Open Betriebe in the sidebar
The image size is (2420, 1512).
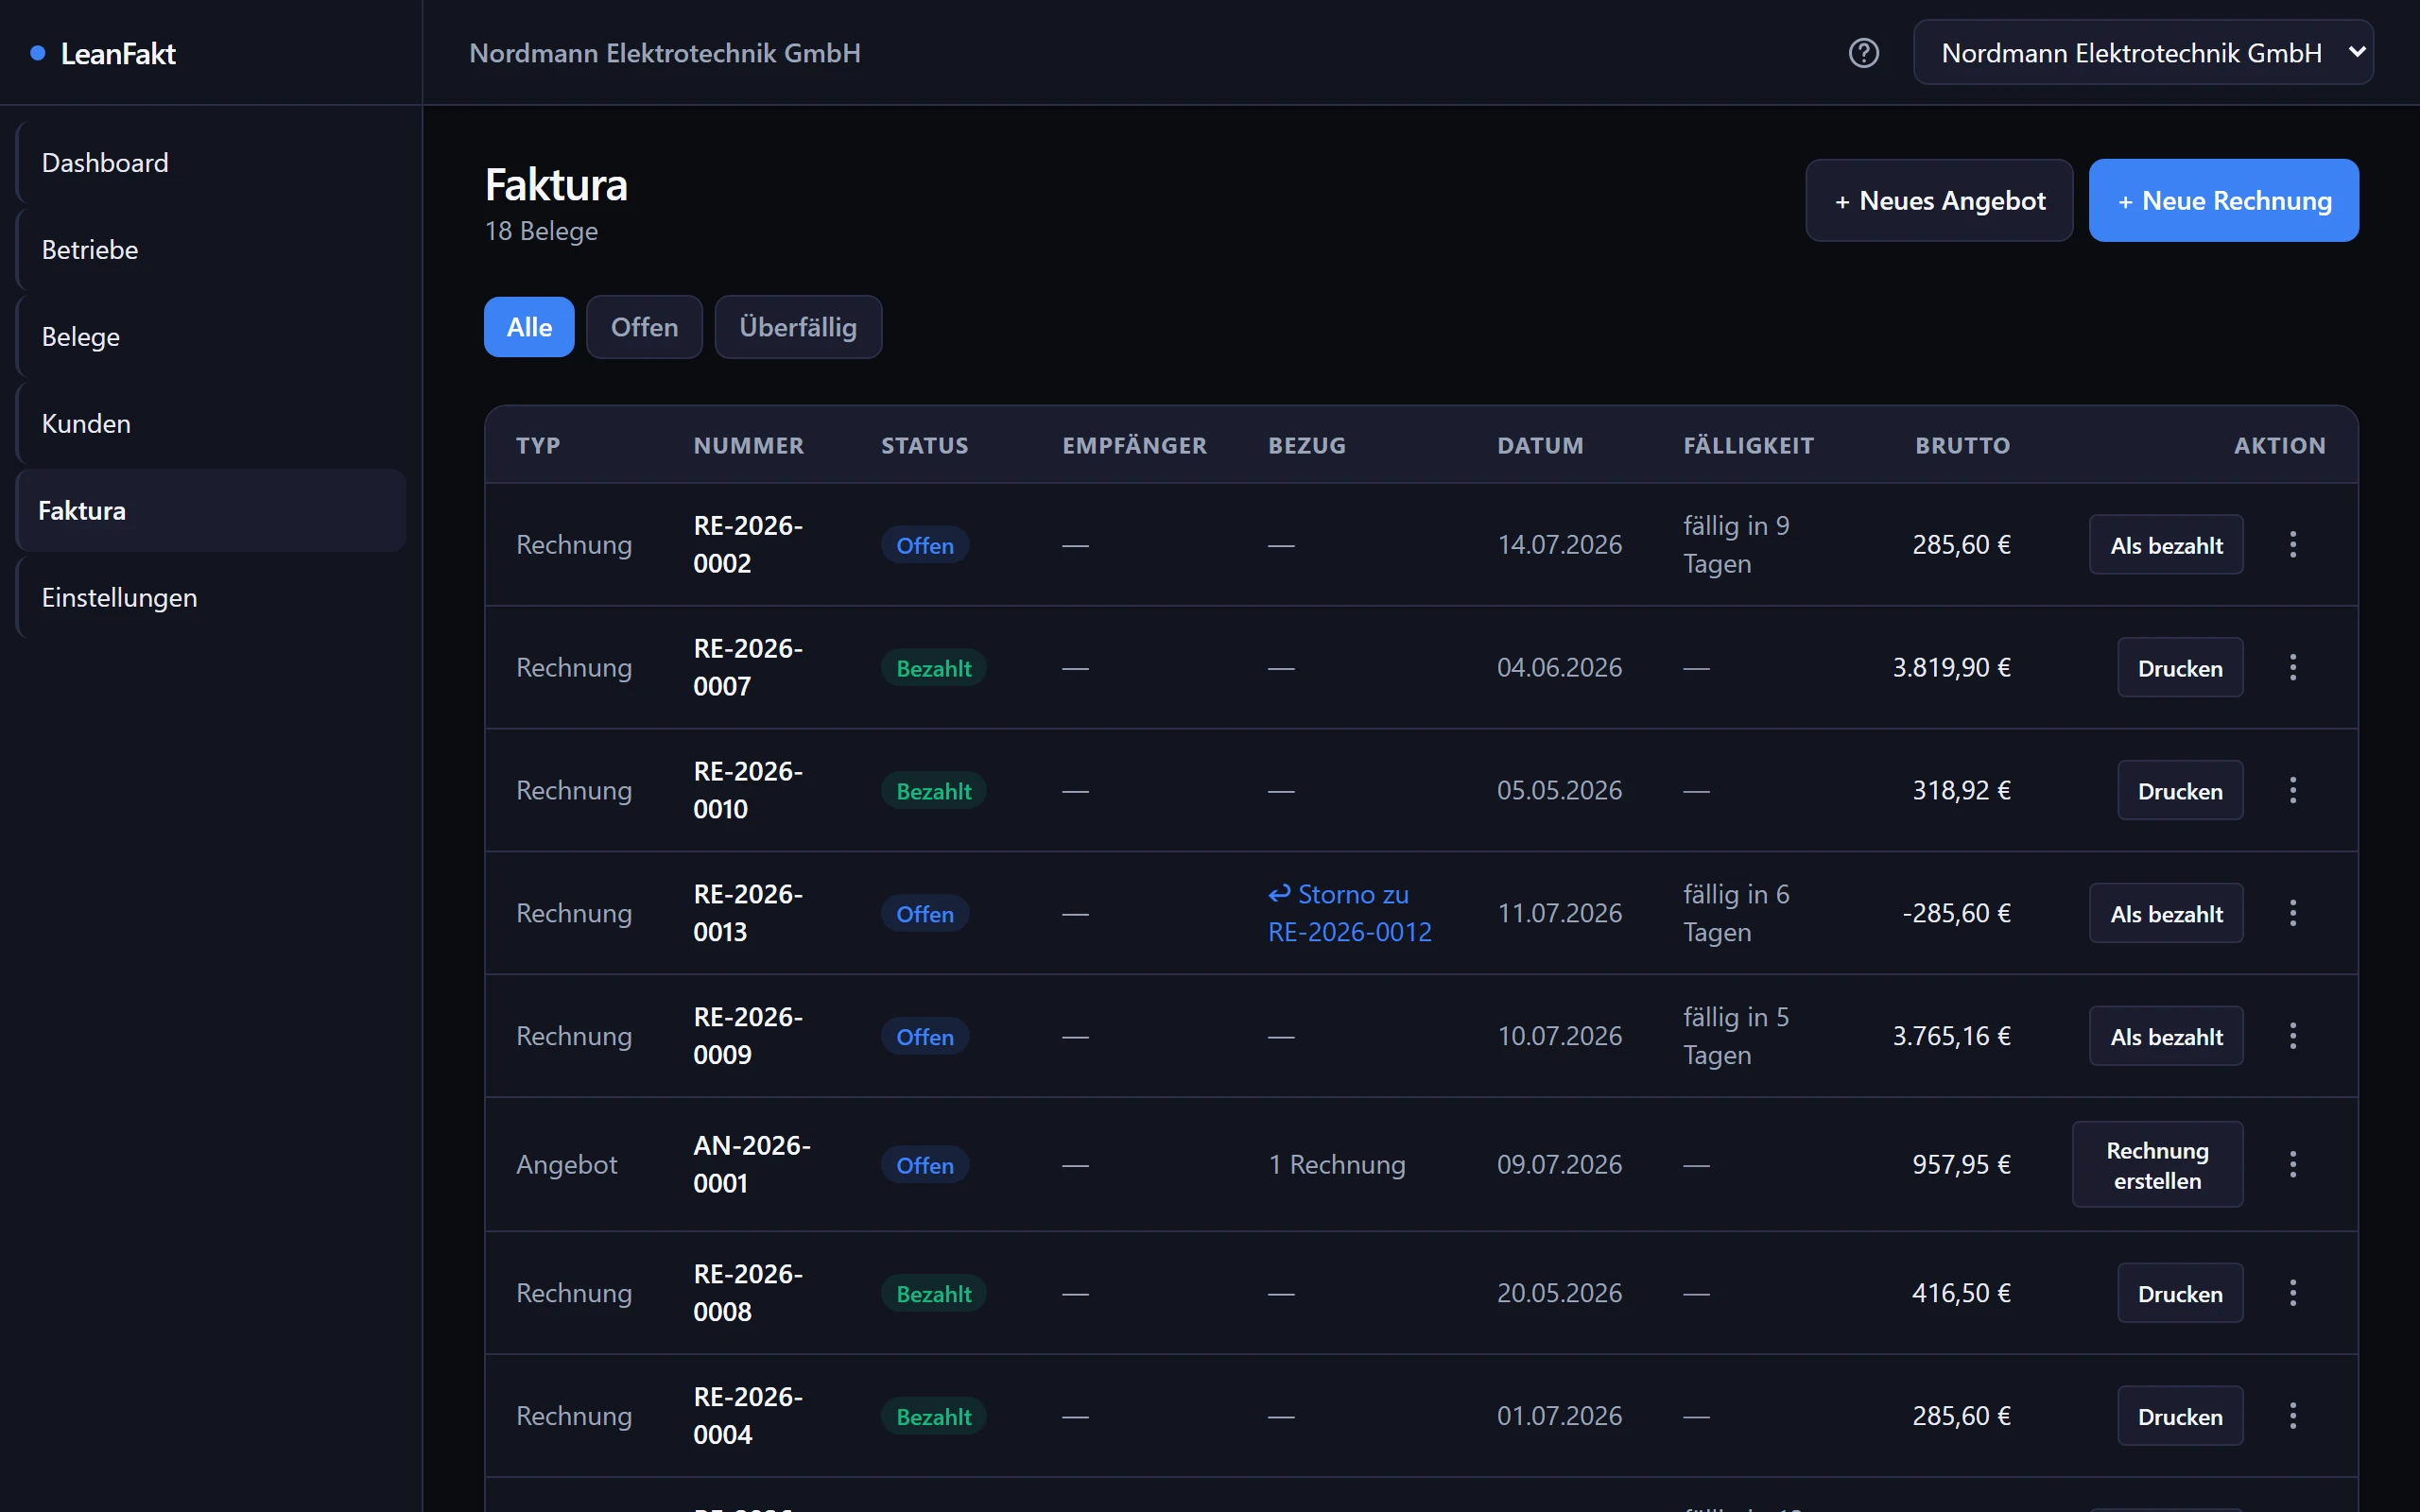[211, 250]
